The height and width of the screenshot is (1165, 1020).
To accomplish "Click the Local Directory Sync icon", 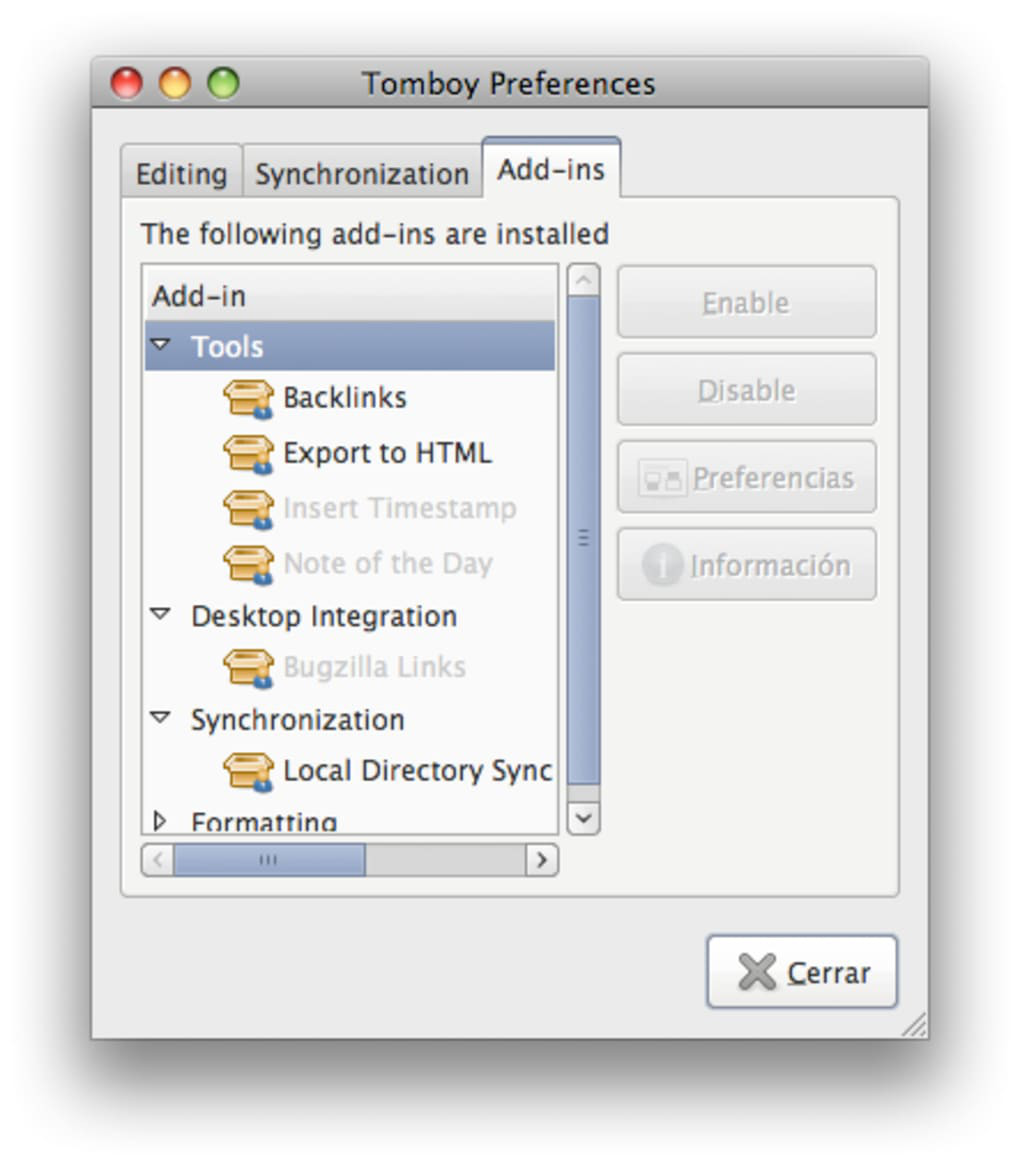I will pos(248,771).
